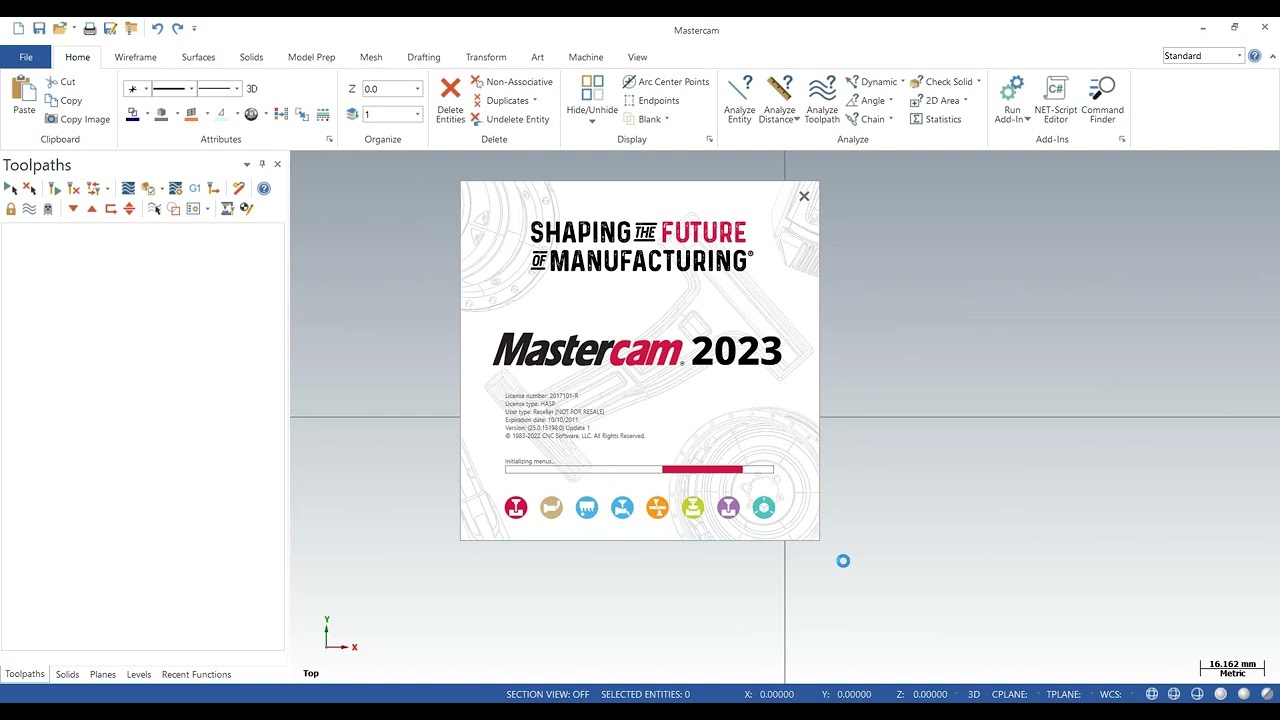This screenshot has width=1280, height=720.
Task: Click the Endpoints button
Action: (x=650, y=100)
